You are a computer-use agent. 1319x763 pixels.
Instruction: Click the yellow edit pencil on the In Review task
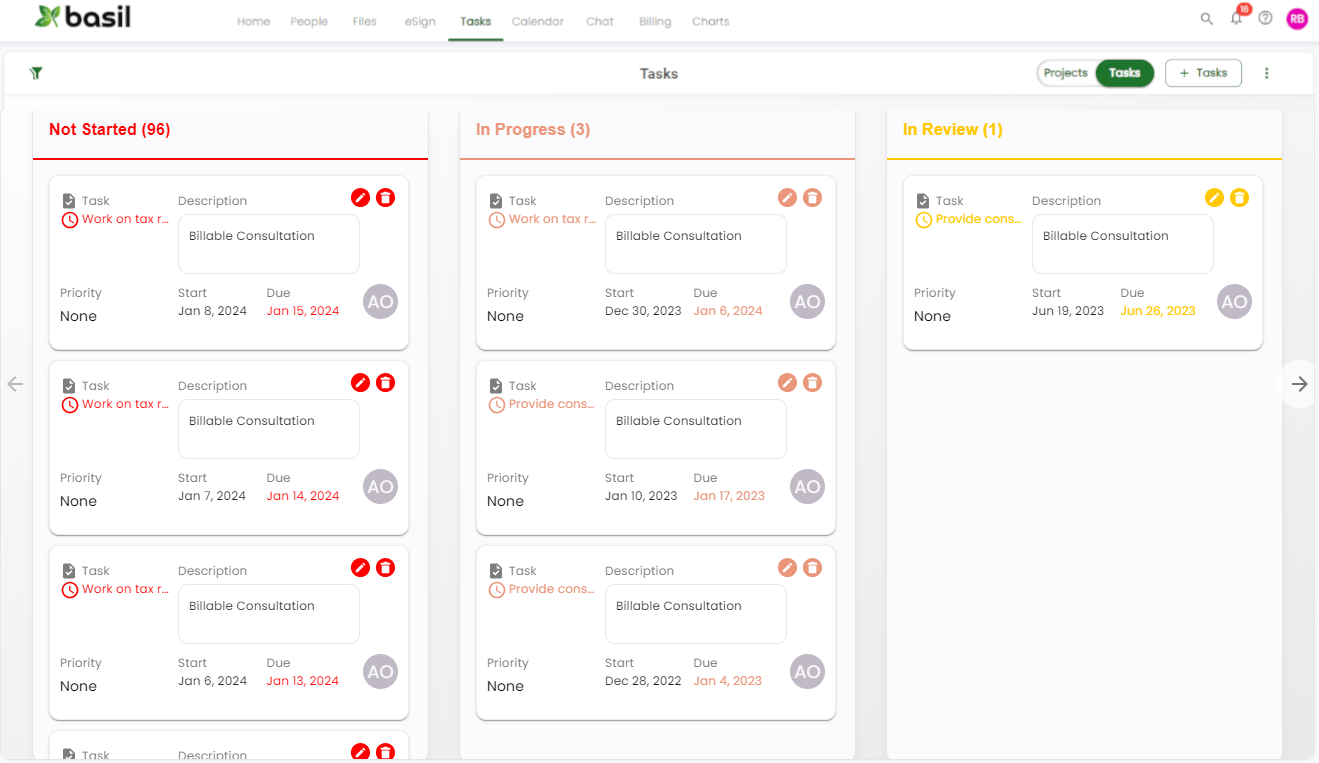coord(1213,197)
